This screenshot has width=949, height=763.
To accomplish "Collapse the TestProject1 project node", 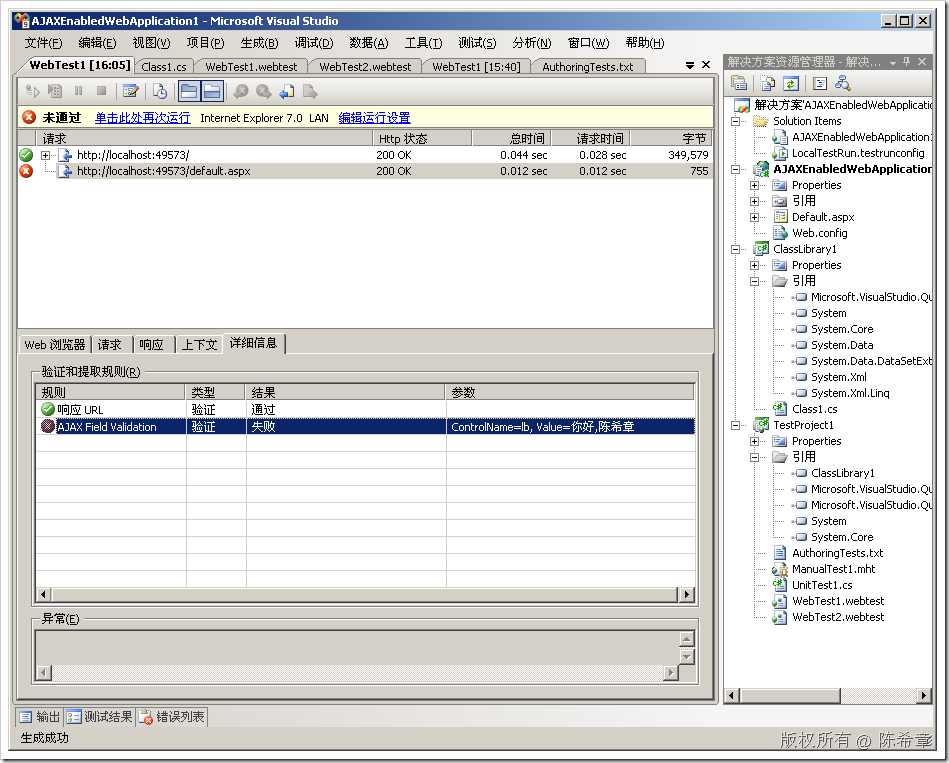I will coord(735,425).
